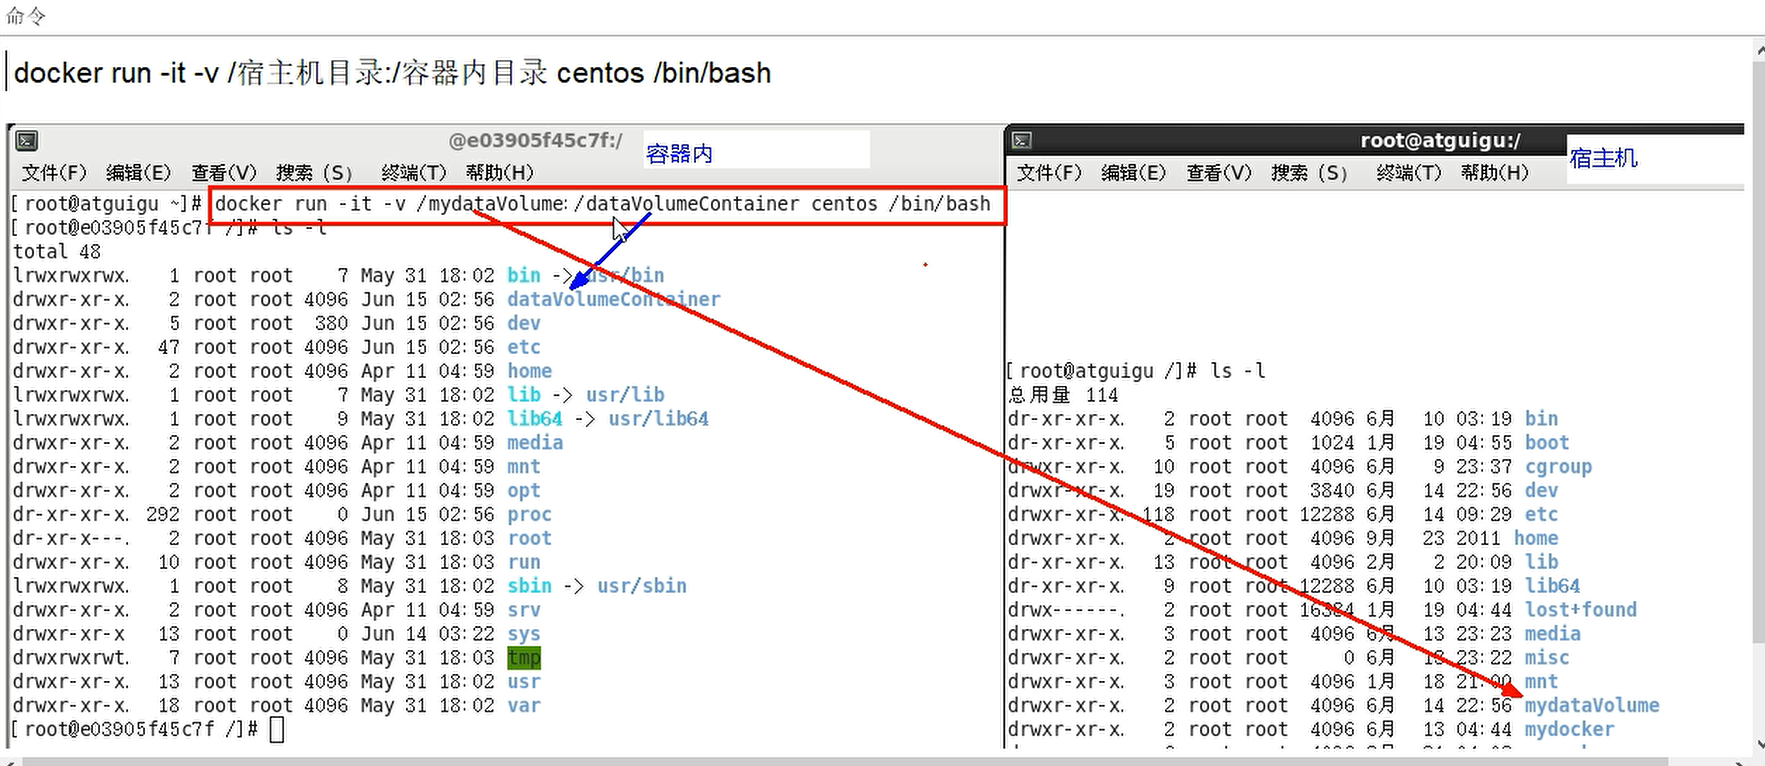Open 终端(T) menu in container terminal

[414, 173]
